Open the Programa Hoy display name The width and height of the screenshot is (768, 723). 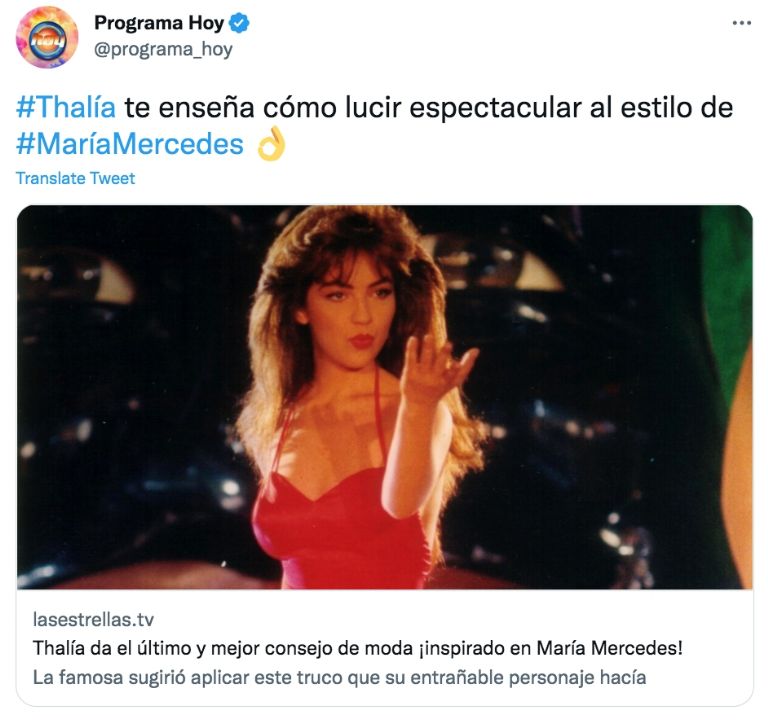pyautogui.click(x=159, y=23)
